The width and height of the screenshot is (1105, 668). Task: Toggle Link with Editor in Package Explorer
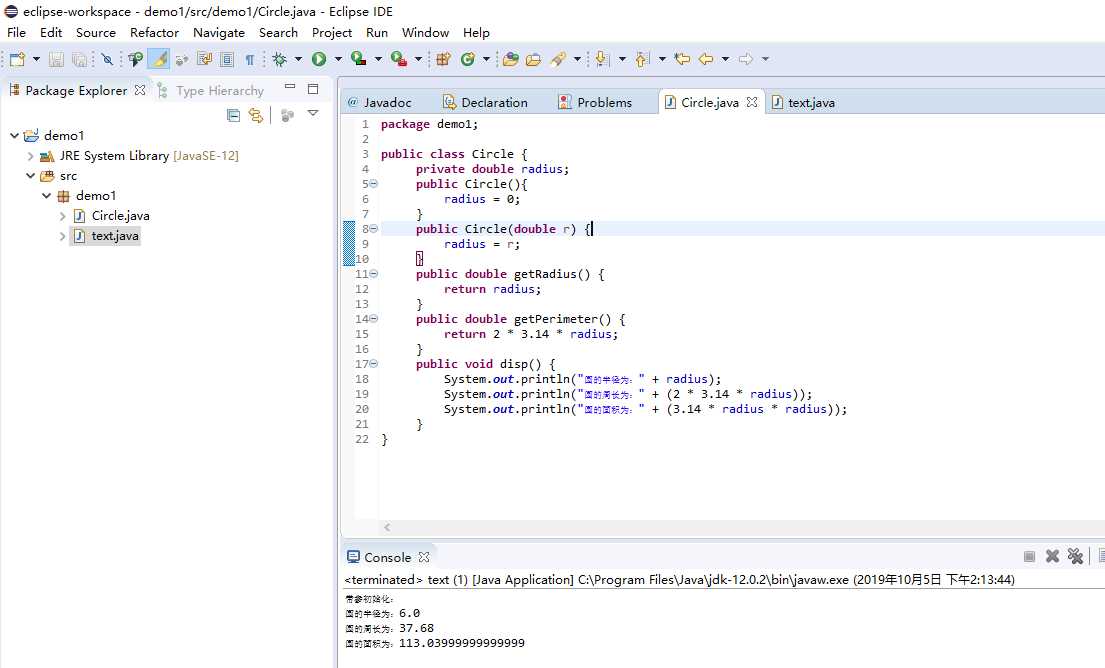click(x=256, y=115)
